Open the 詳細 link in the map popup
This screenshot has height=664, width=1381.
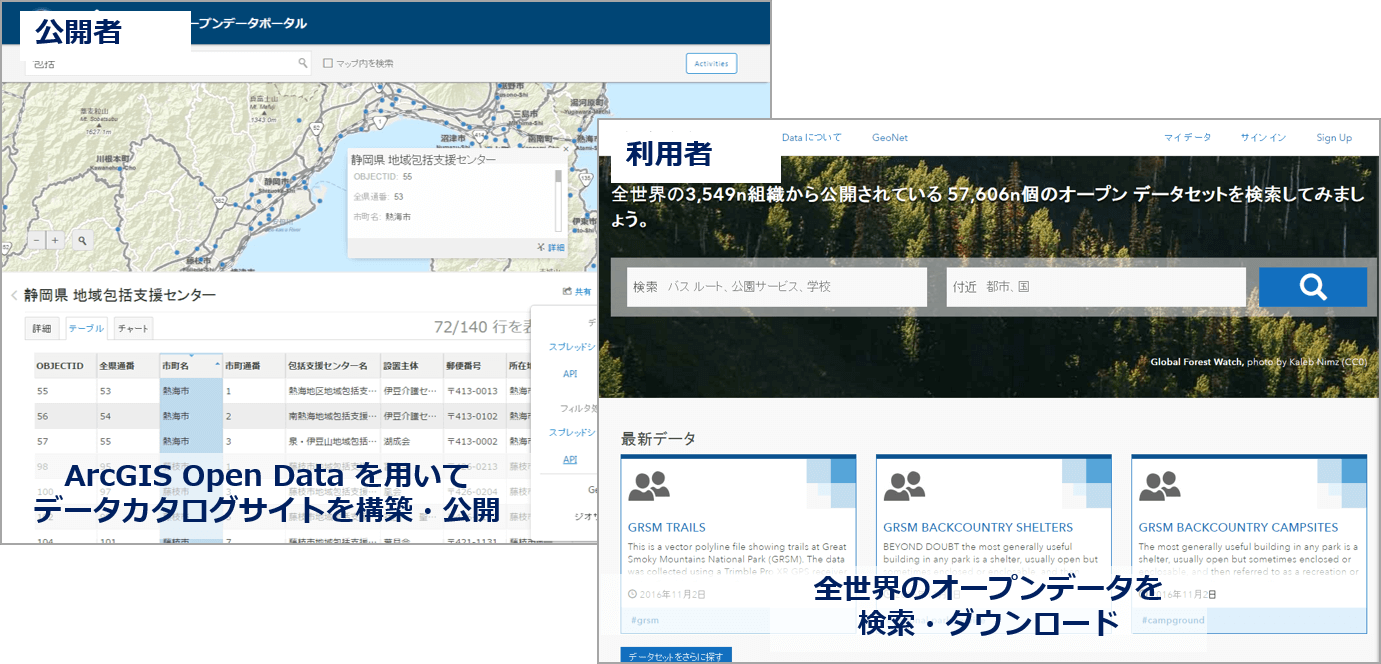(550, 247)
